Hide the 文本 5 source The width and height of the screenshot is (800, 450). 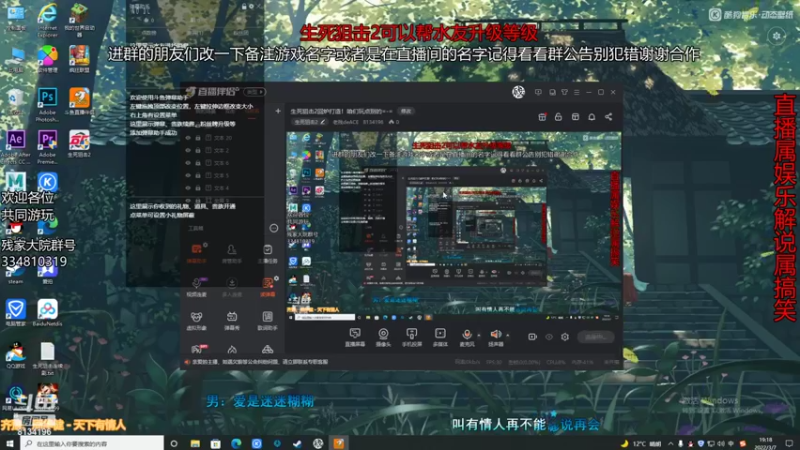188,176
